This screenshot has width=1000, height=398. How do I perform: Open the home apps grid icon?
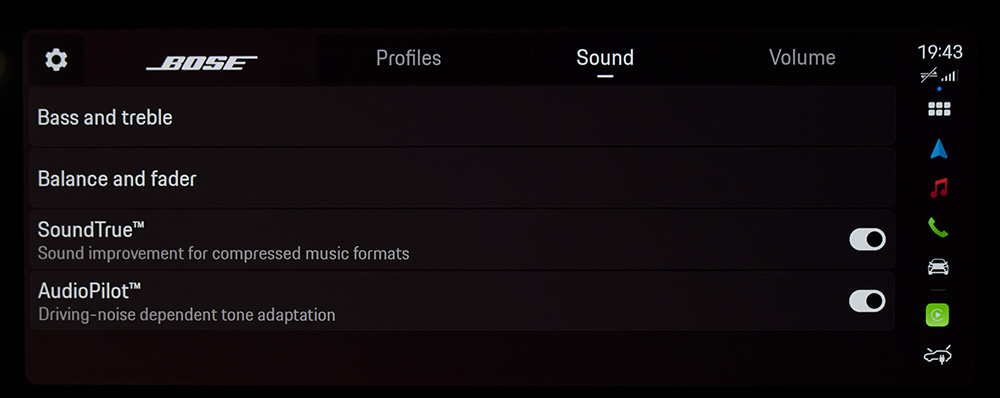[x=939, y=109]
